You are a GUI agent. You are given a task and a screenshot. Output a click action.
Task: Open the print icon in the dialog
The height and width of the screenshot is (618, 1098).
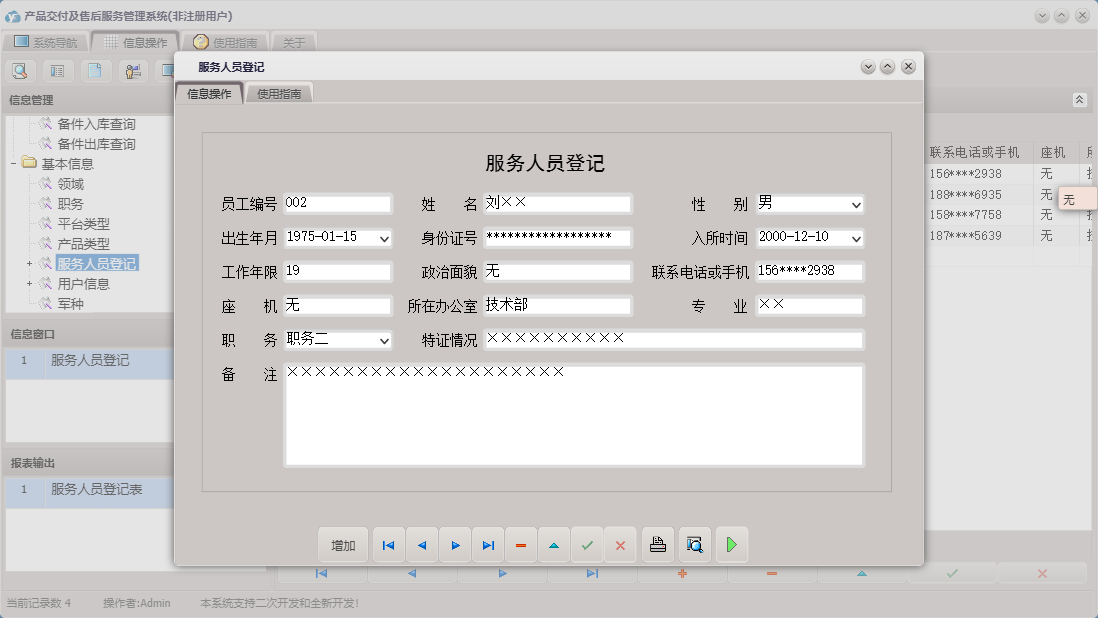[x=656, y=544]
